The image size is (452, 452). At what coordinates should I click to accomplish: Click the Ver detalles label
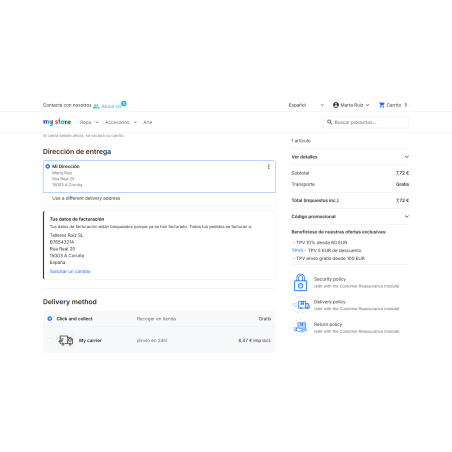304,157
